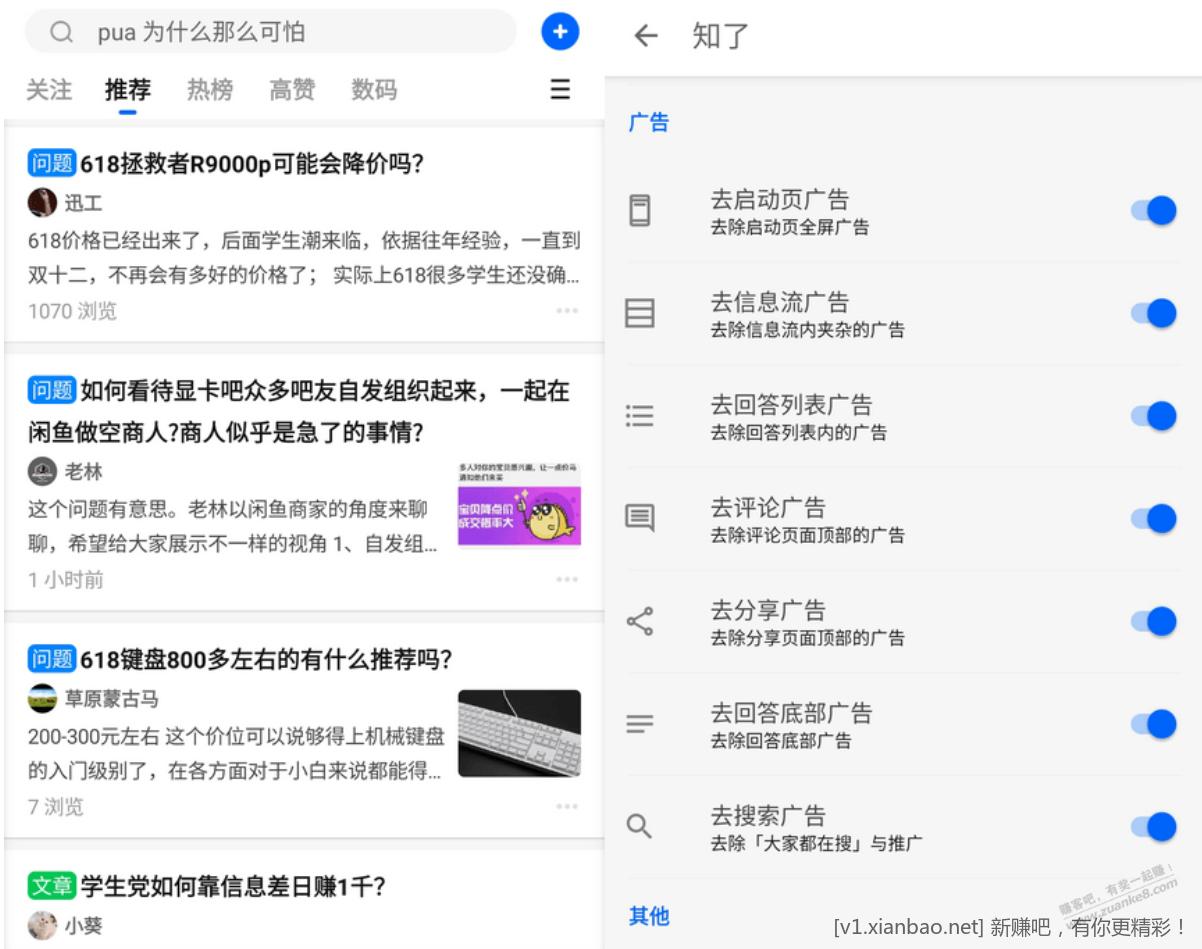Toggle off 去信息流广告

(x=1153, y=313)
